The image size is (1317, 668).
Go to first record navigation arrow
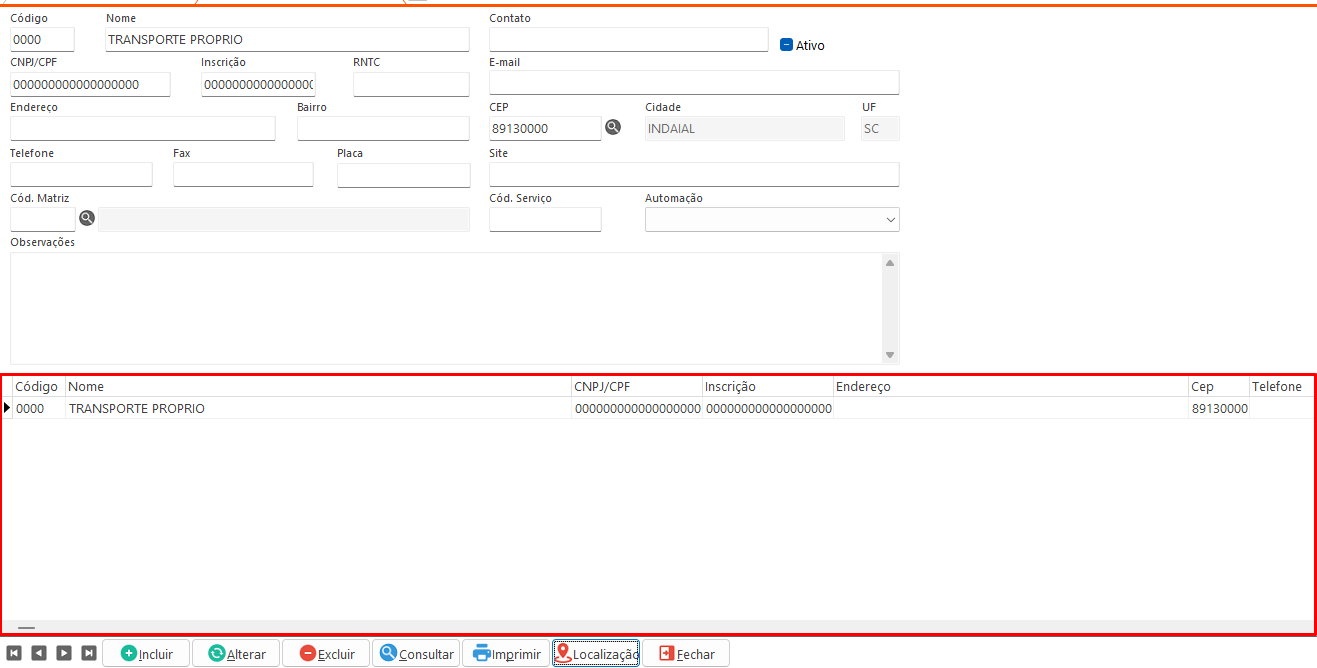14,653
